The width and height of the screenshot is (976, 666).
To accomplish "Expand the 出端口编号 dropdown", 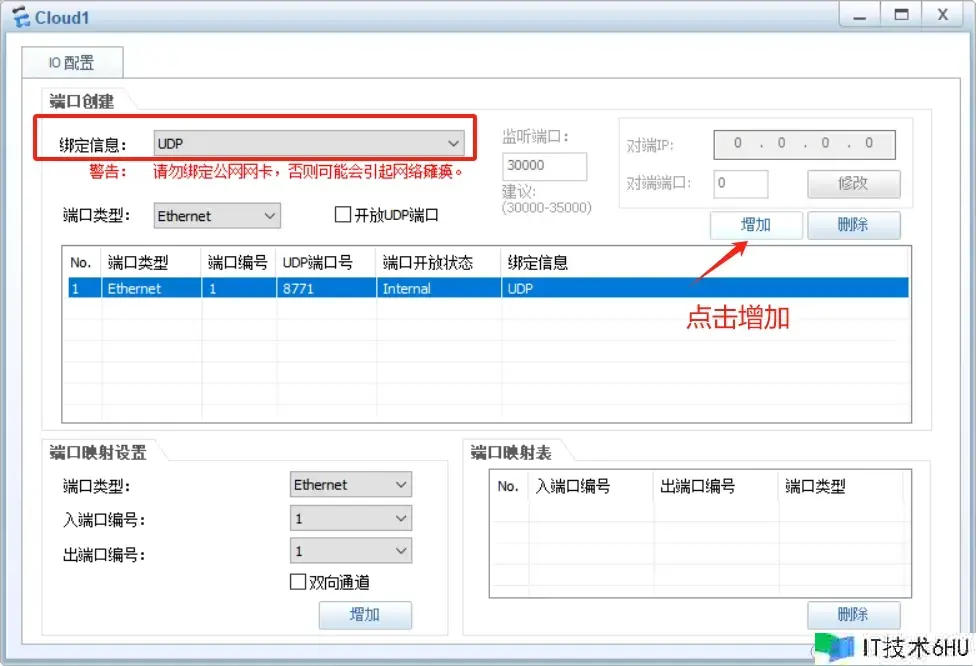I will [x=350, y=551].
